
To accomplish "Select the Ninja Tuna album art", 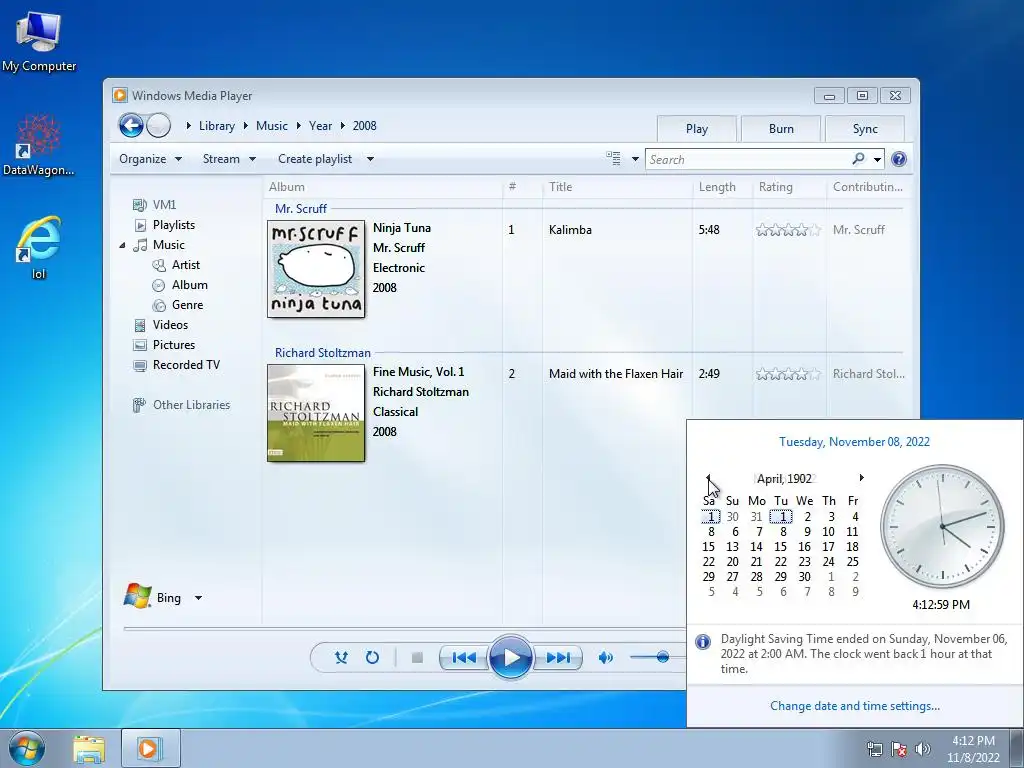I will (316, 269).
